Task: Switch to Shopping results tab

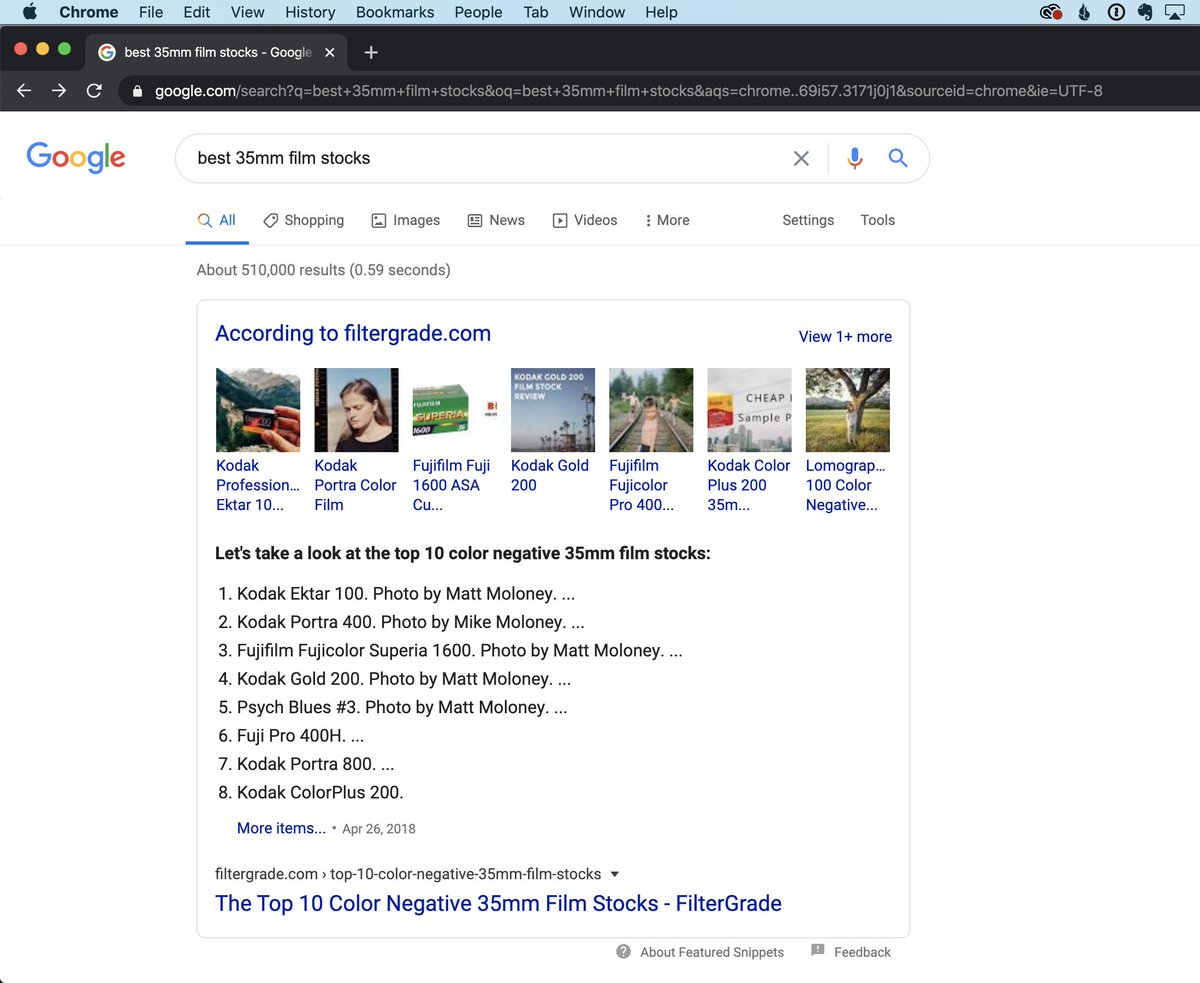Action: (x=304, y=221)
